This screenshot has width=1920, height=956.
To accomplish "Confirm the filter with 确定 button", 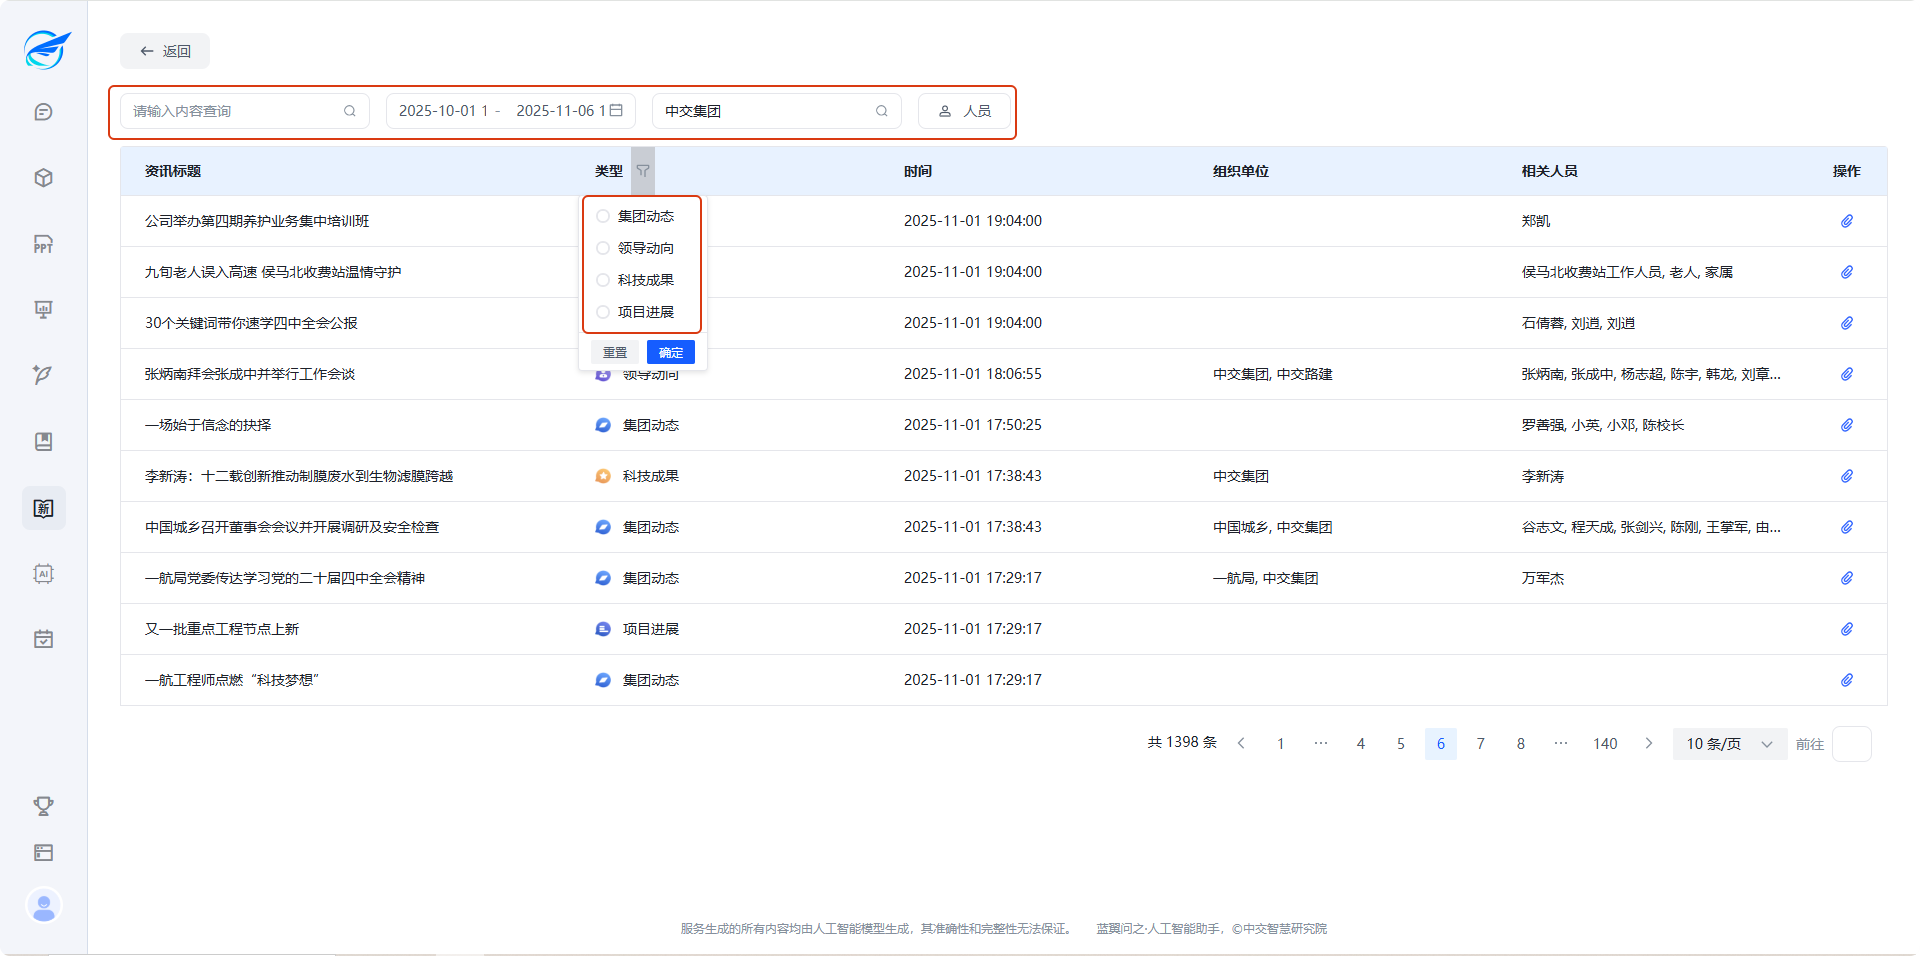I will point(671,352).
